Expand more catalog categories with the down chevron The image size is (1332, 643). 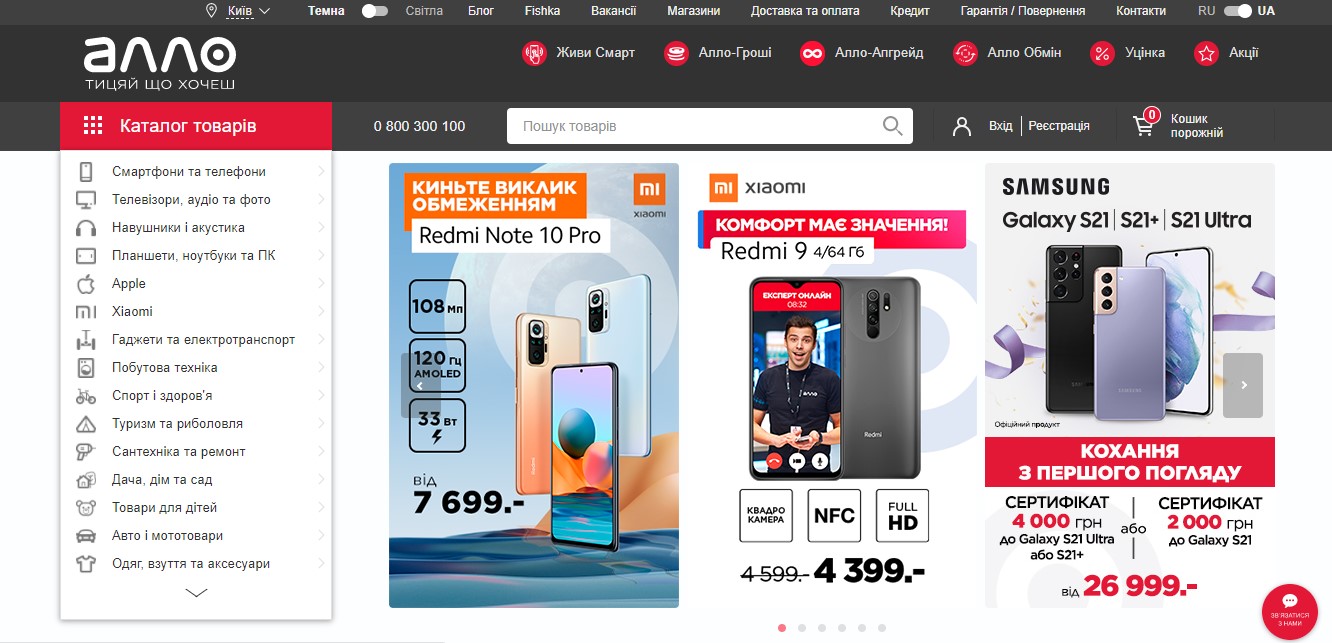(196, 593)
